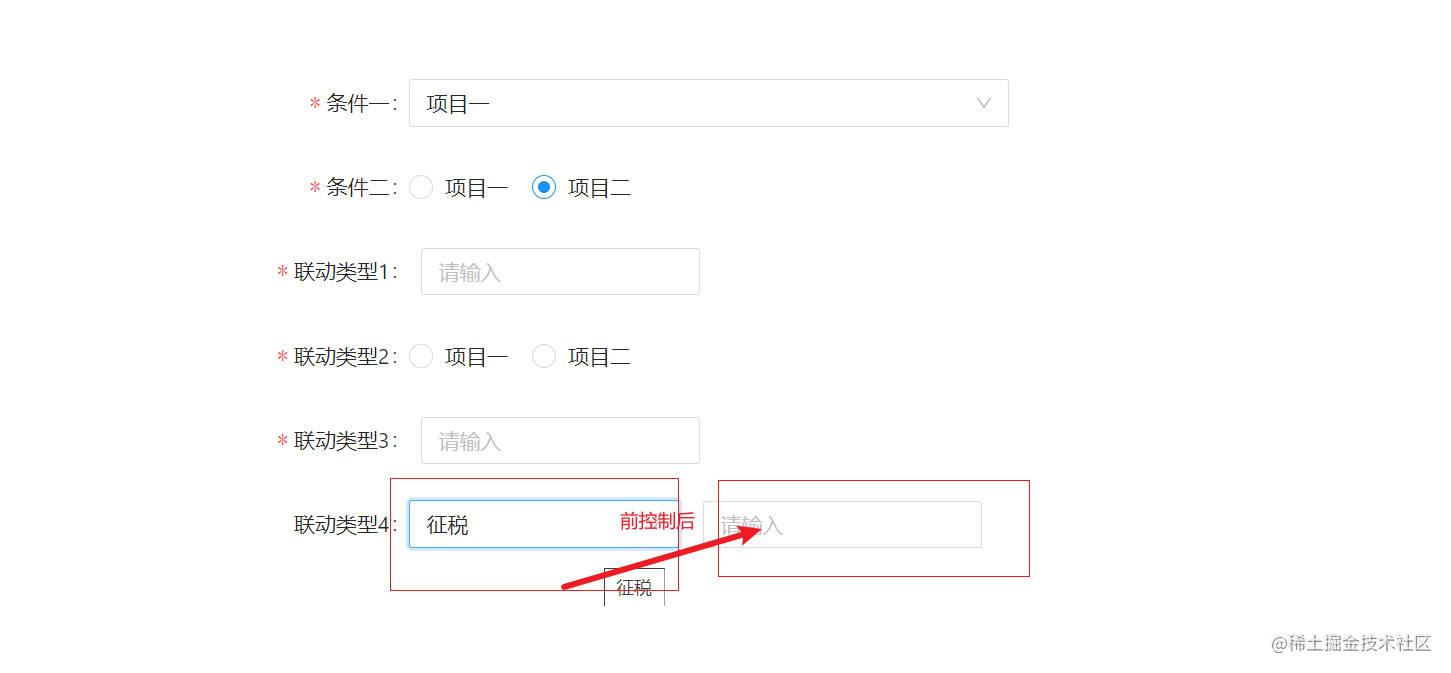Click the chevron arrow on the 条件一 select

pyautogui.click(x=983, y=102)
